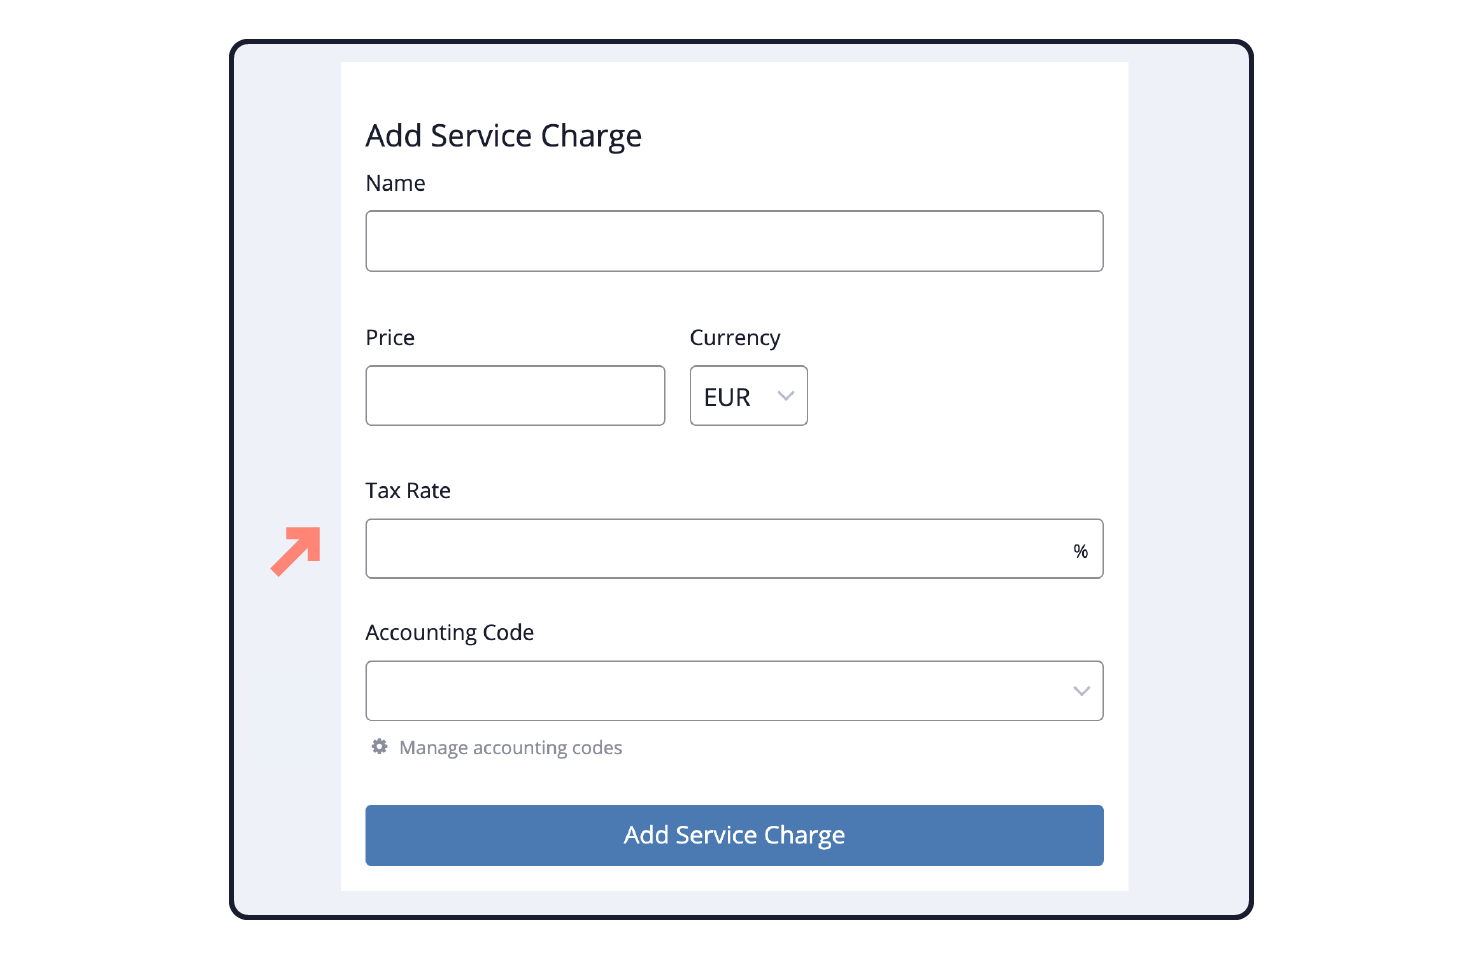The image size is (1480, 960).
Task: Open the Accounting Code dropdown
Action: 734,691
